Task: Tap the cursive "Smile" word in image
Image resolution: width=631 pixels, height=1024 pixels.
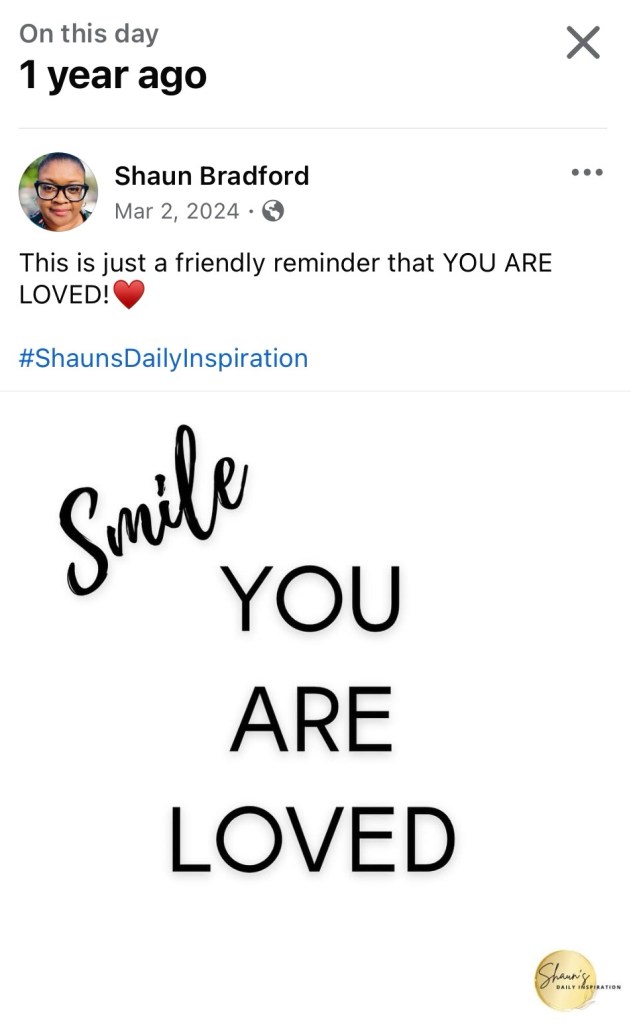Action: click(150, 508)
